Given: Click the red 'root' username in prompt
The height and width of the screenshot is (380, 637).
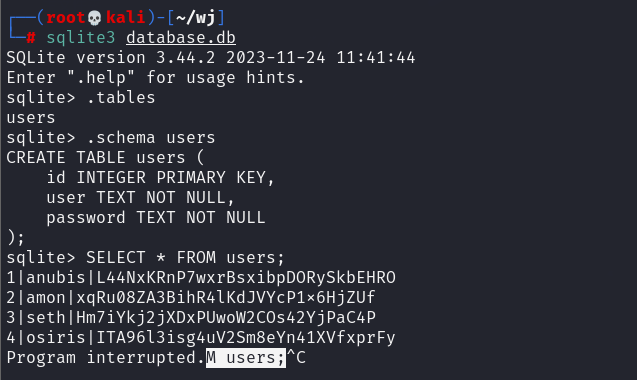Looking at the screenshot, I should (65, 17).
